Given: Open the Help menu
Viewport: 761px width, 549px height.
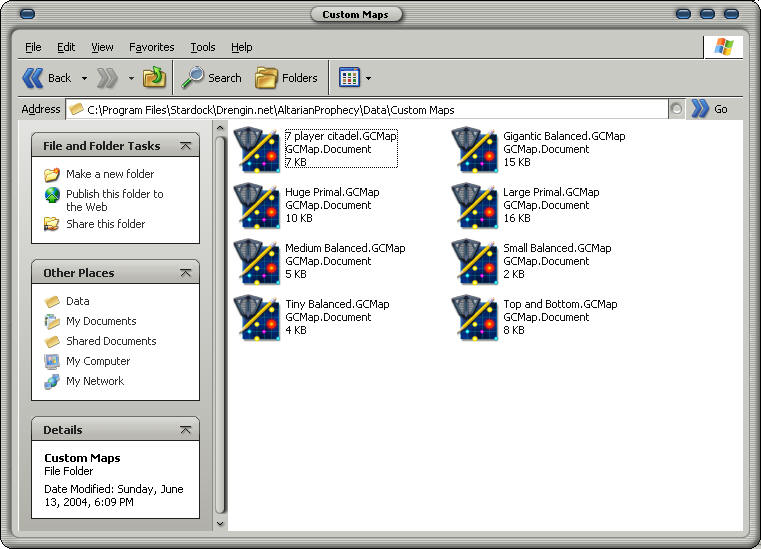Looking at the screenshot, I should [x=242, y=47].
